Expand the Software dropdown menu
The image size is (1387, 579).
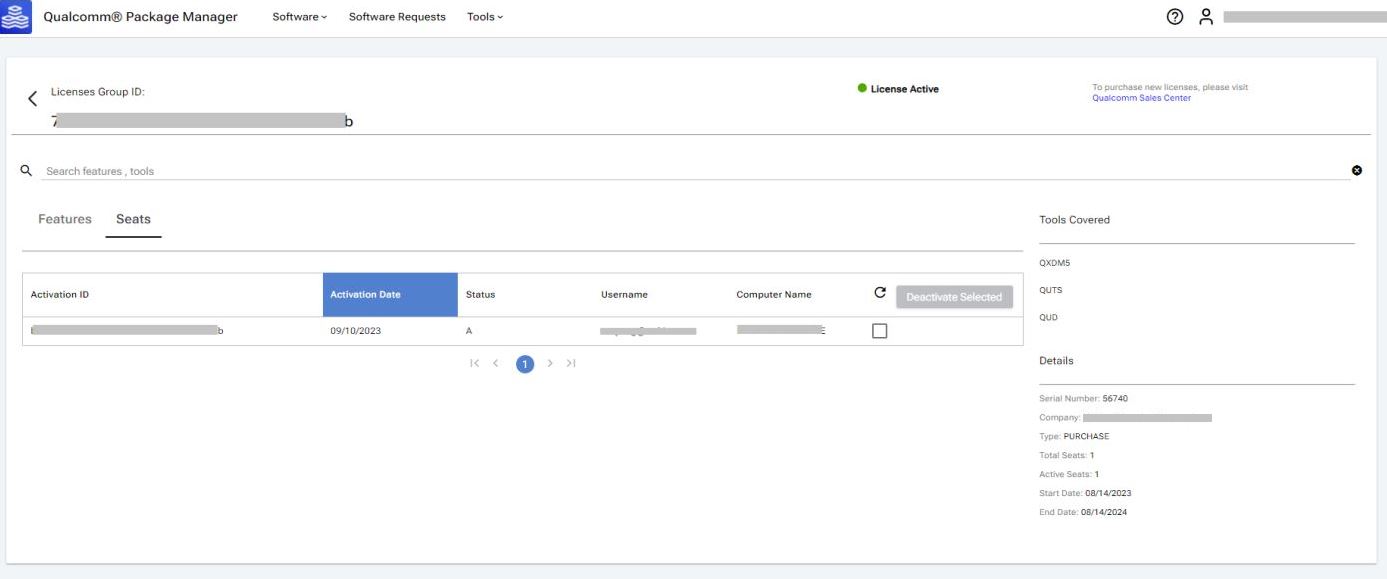tap(300, 18)
